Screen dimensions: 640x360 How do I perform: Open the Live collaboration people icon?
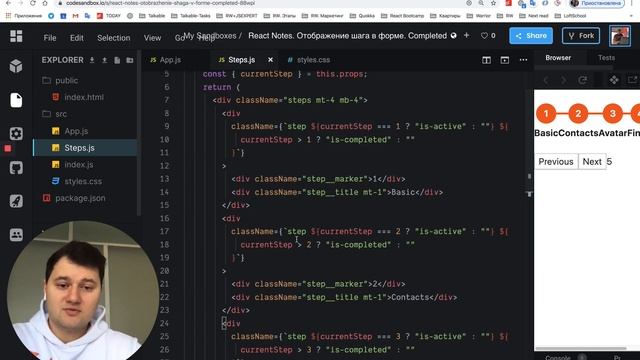pos(16,235)
